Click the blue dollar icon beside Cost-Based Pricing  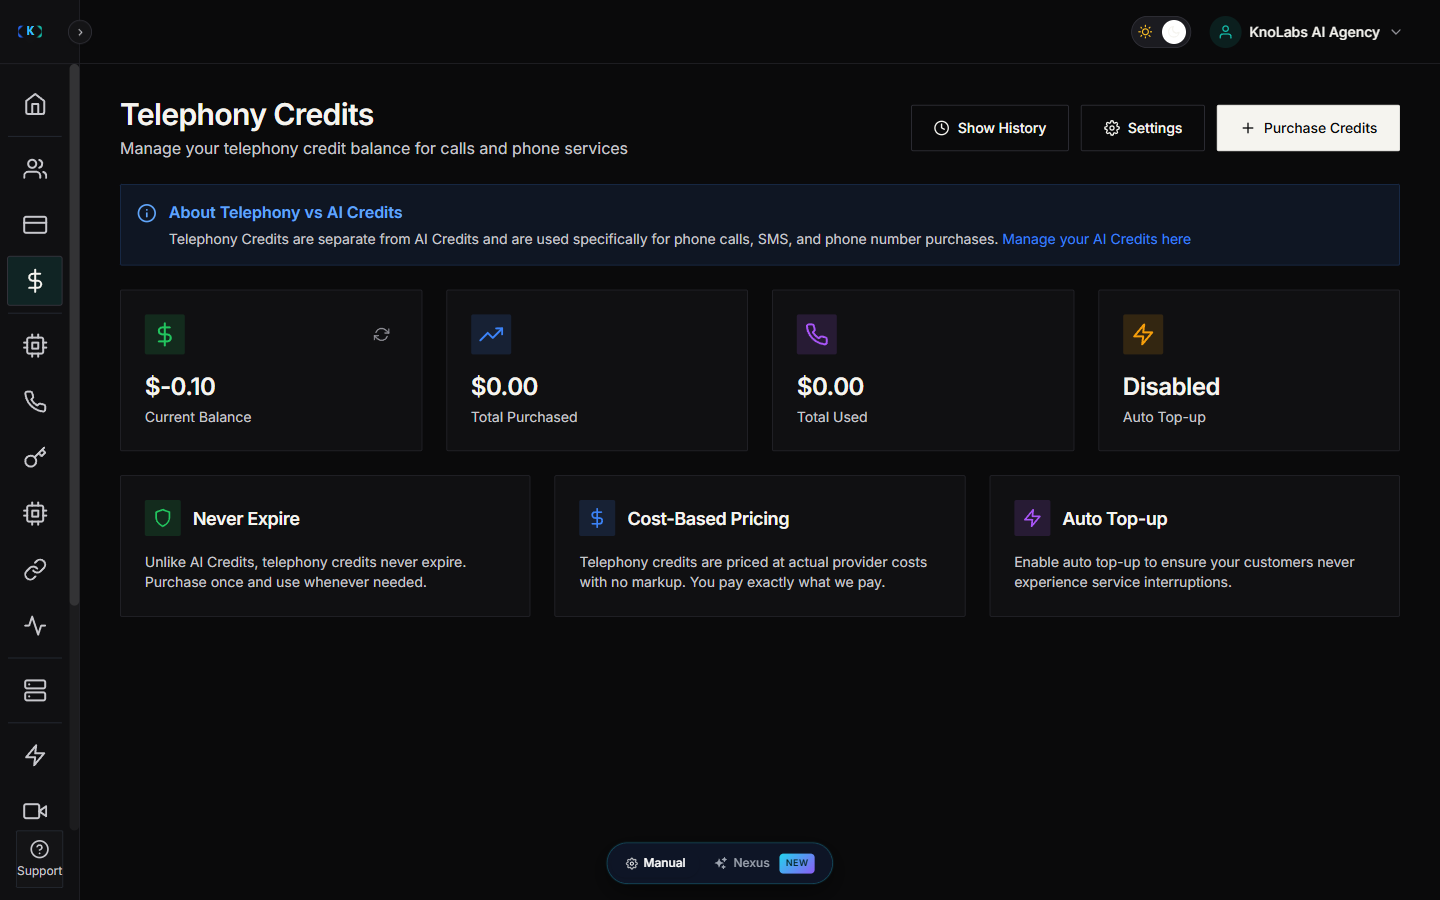coord(597,518)
